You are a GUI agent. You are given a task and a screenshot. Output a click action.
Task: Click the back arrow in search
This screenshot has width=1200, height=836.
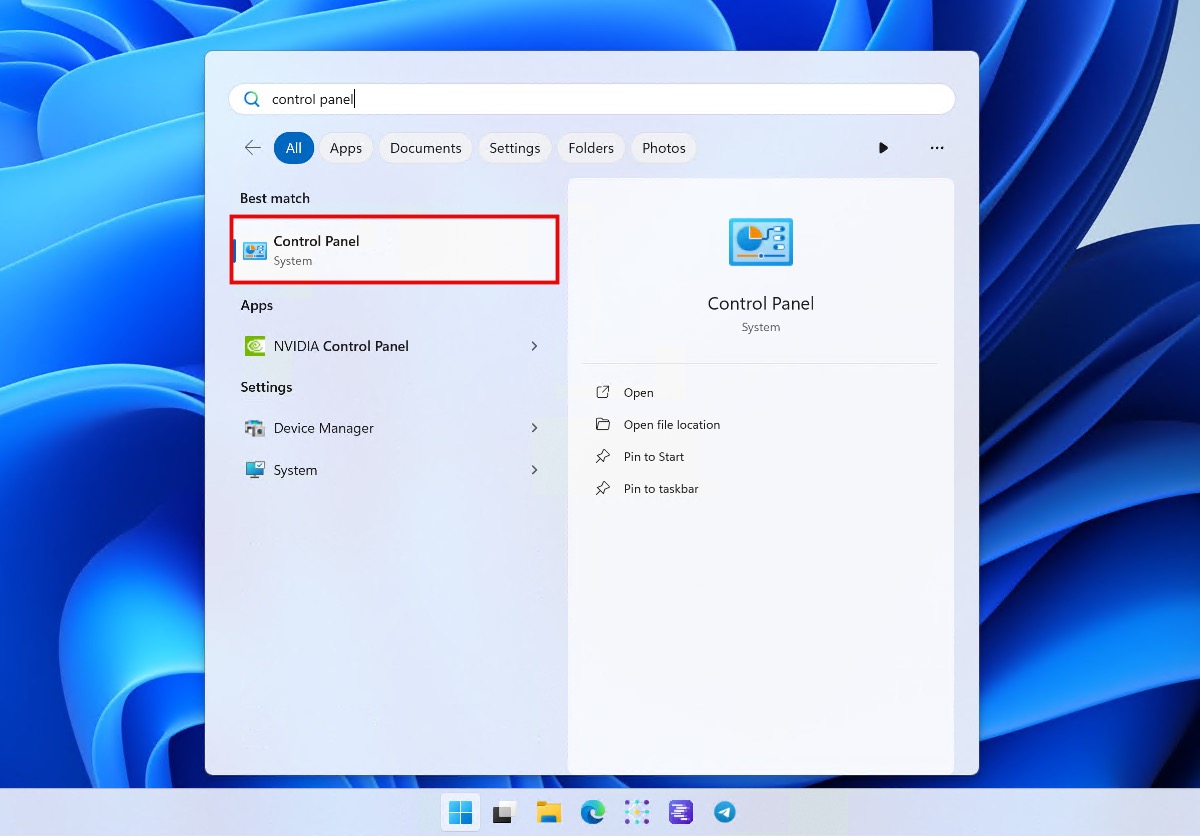(x=252, y=148)
